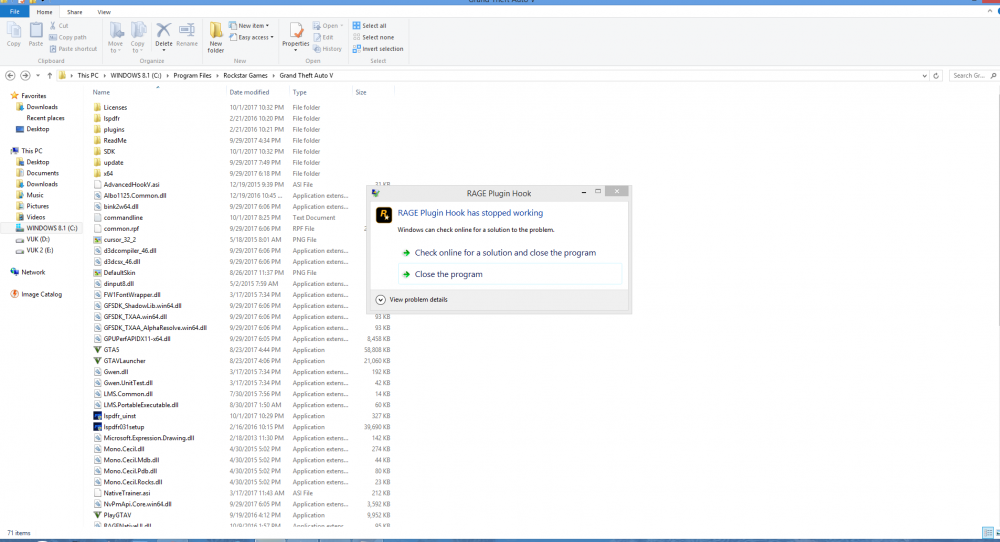This screenshot has width=1000, height=542.
Task: Open the New item dropdown
Action: pyautogui.click(x=249, y=26)
